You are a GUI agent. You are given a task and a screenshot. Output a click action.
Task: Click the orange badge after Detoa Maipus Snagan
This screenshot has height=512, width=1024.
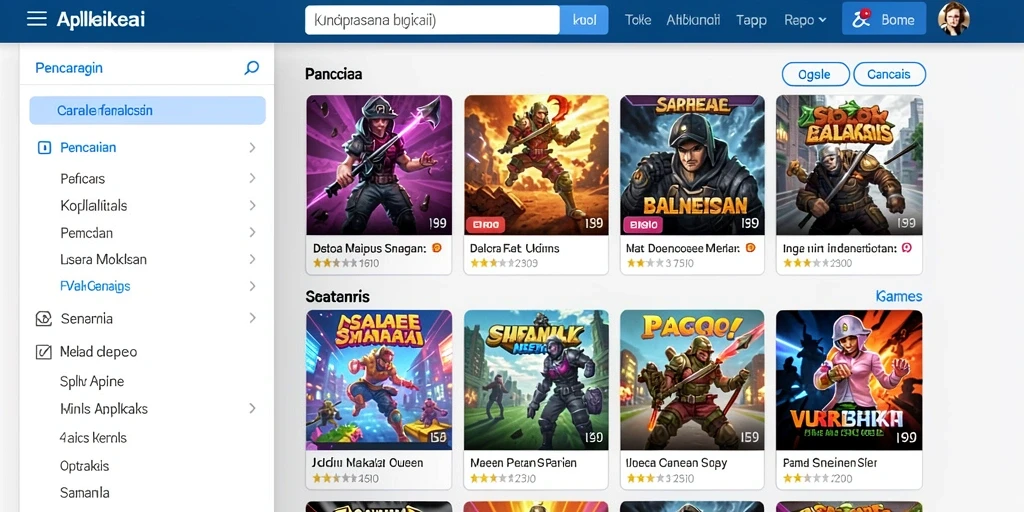[437, 248]
